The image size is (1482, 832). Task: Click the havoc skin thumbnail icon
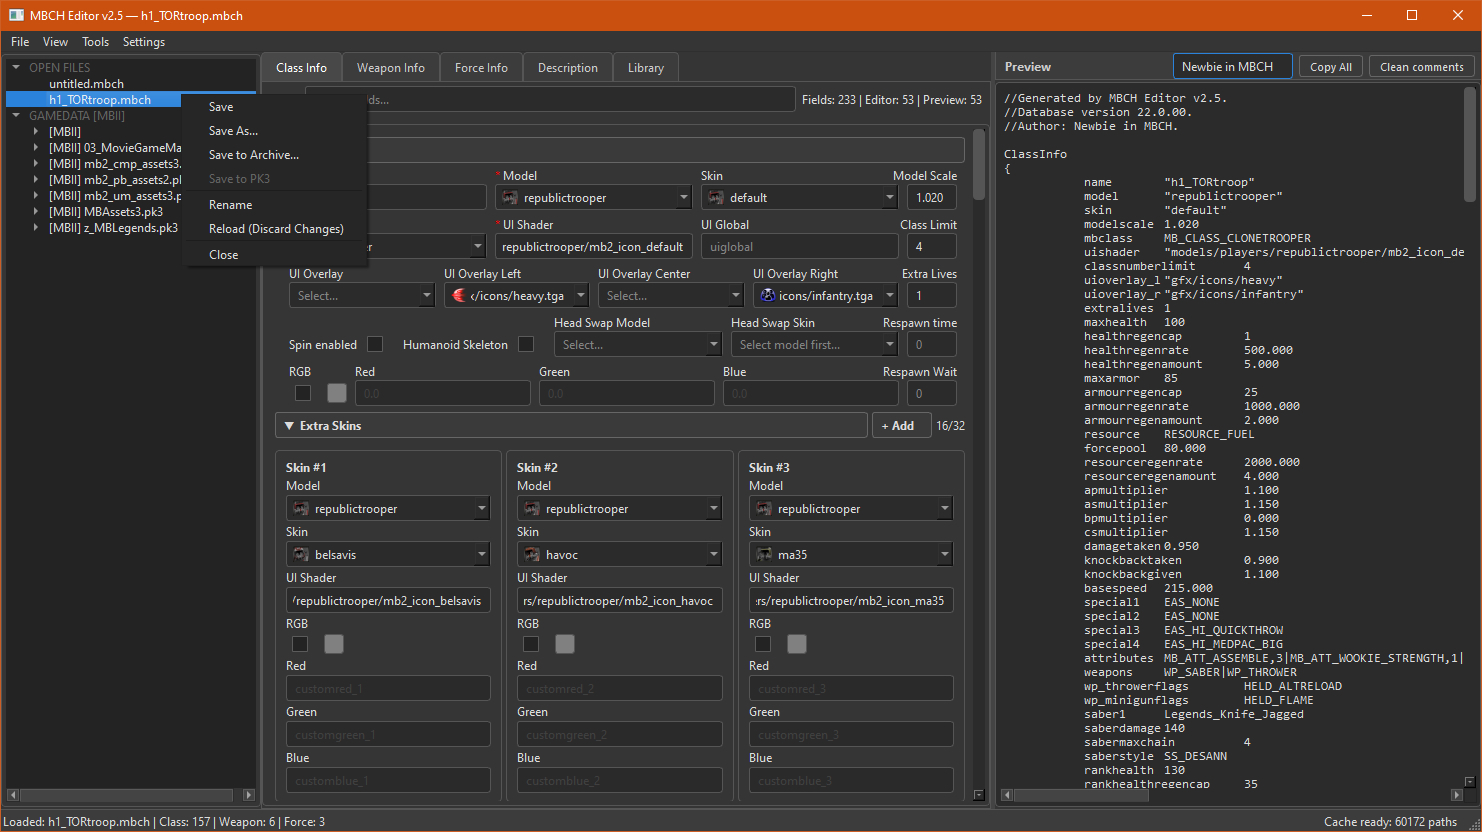(532, 555)
